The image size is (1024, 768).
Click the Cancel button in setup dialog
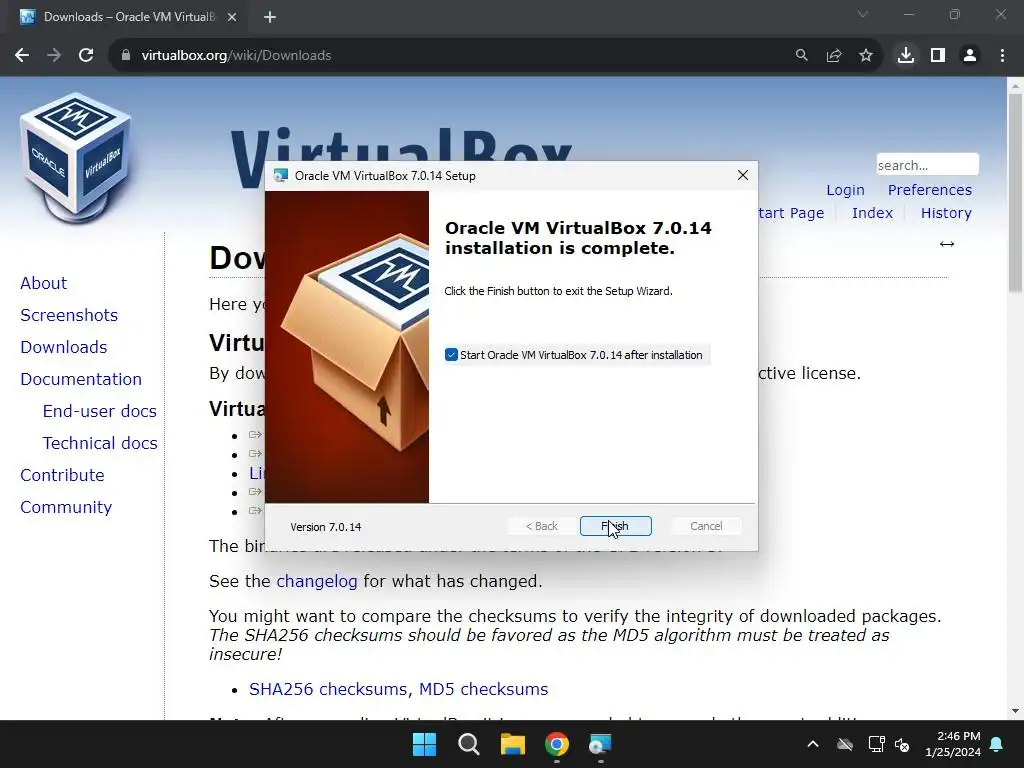click(706, 526)
